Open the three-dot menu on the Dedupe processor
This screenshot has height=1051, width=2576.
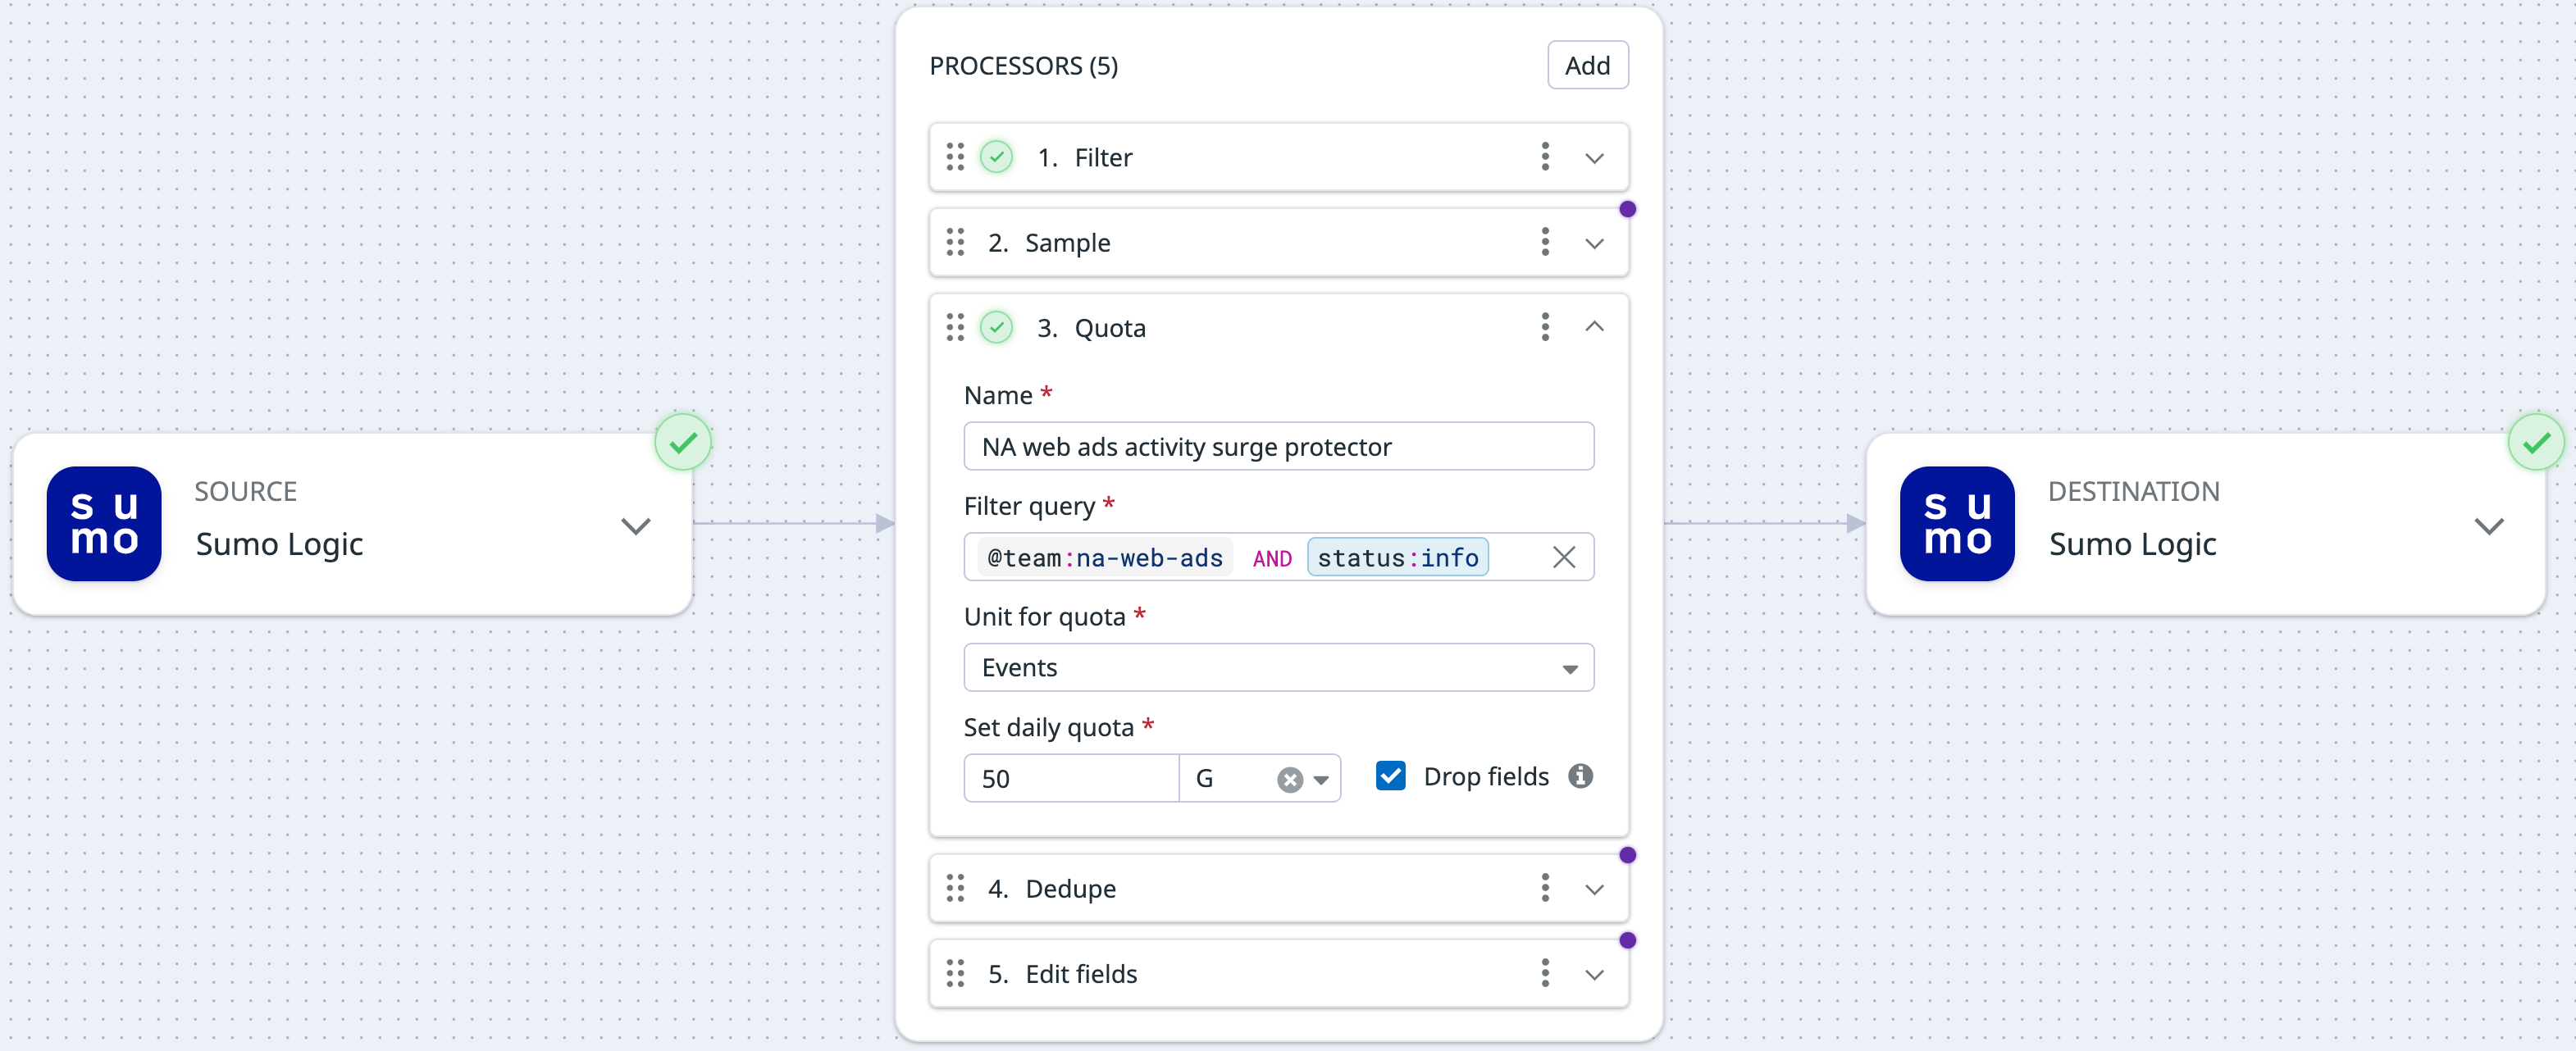[1545, 888]
